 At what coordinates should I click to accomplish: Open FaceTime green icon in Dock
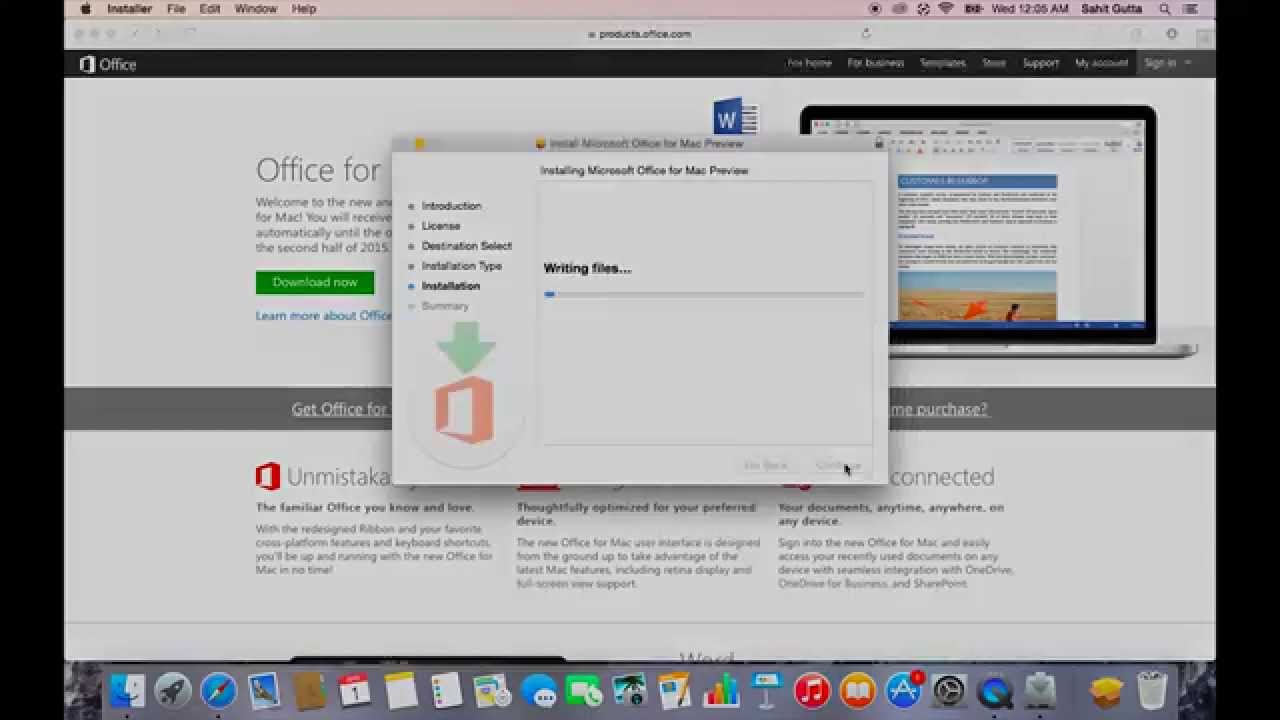pos(584,691)
